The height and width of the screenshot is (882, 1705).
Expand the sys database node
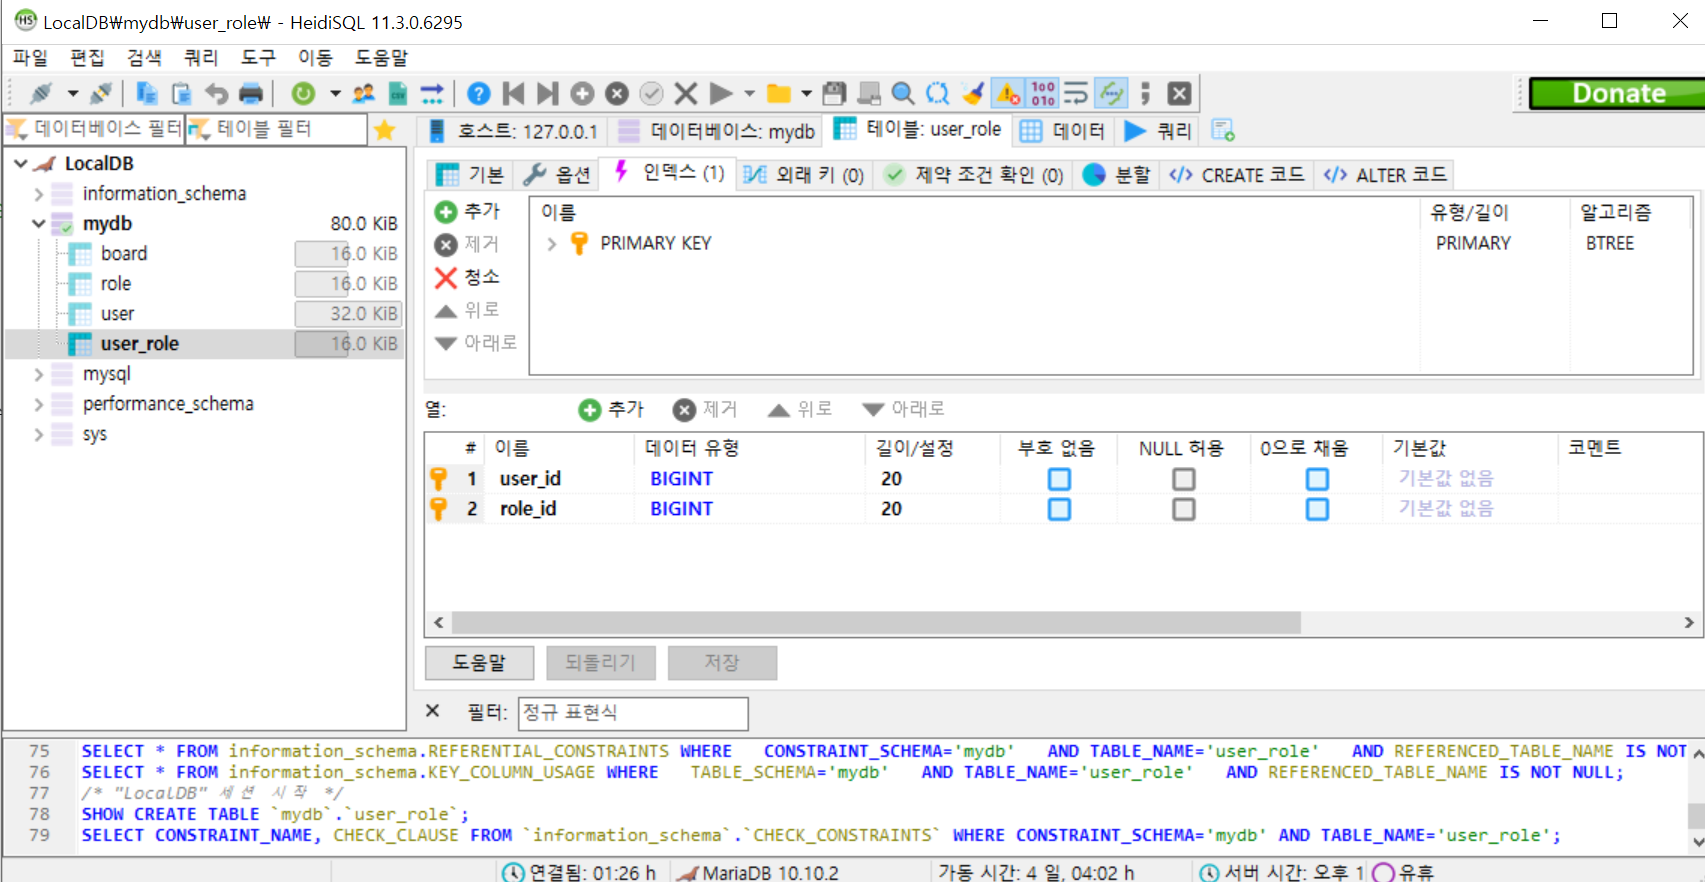click(x=38, y=434)
